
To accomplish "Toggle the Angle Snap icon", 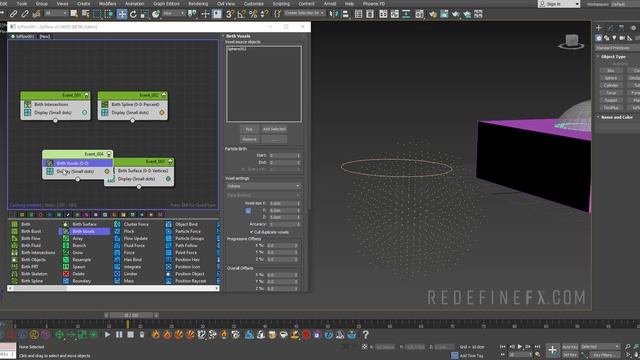I will click(241, 14).
